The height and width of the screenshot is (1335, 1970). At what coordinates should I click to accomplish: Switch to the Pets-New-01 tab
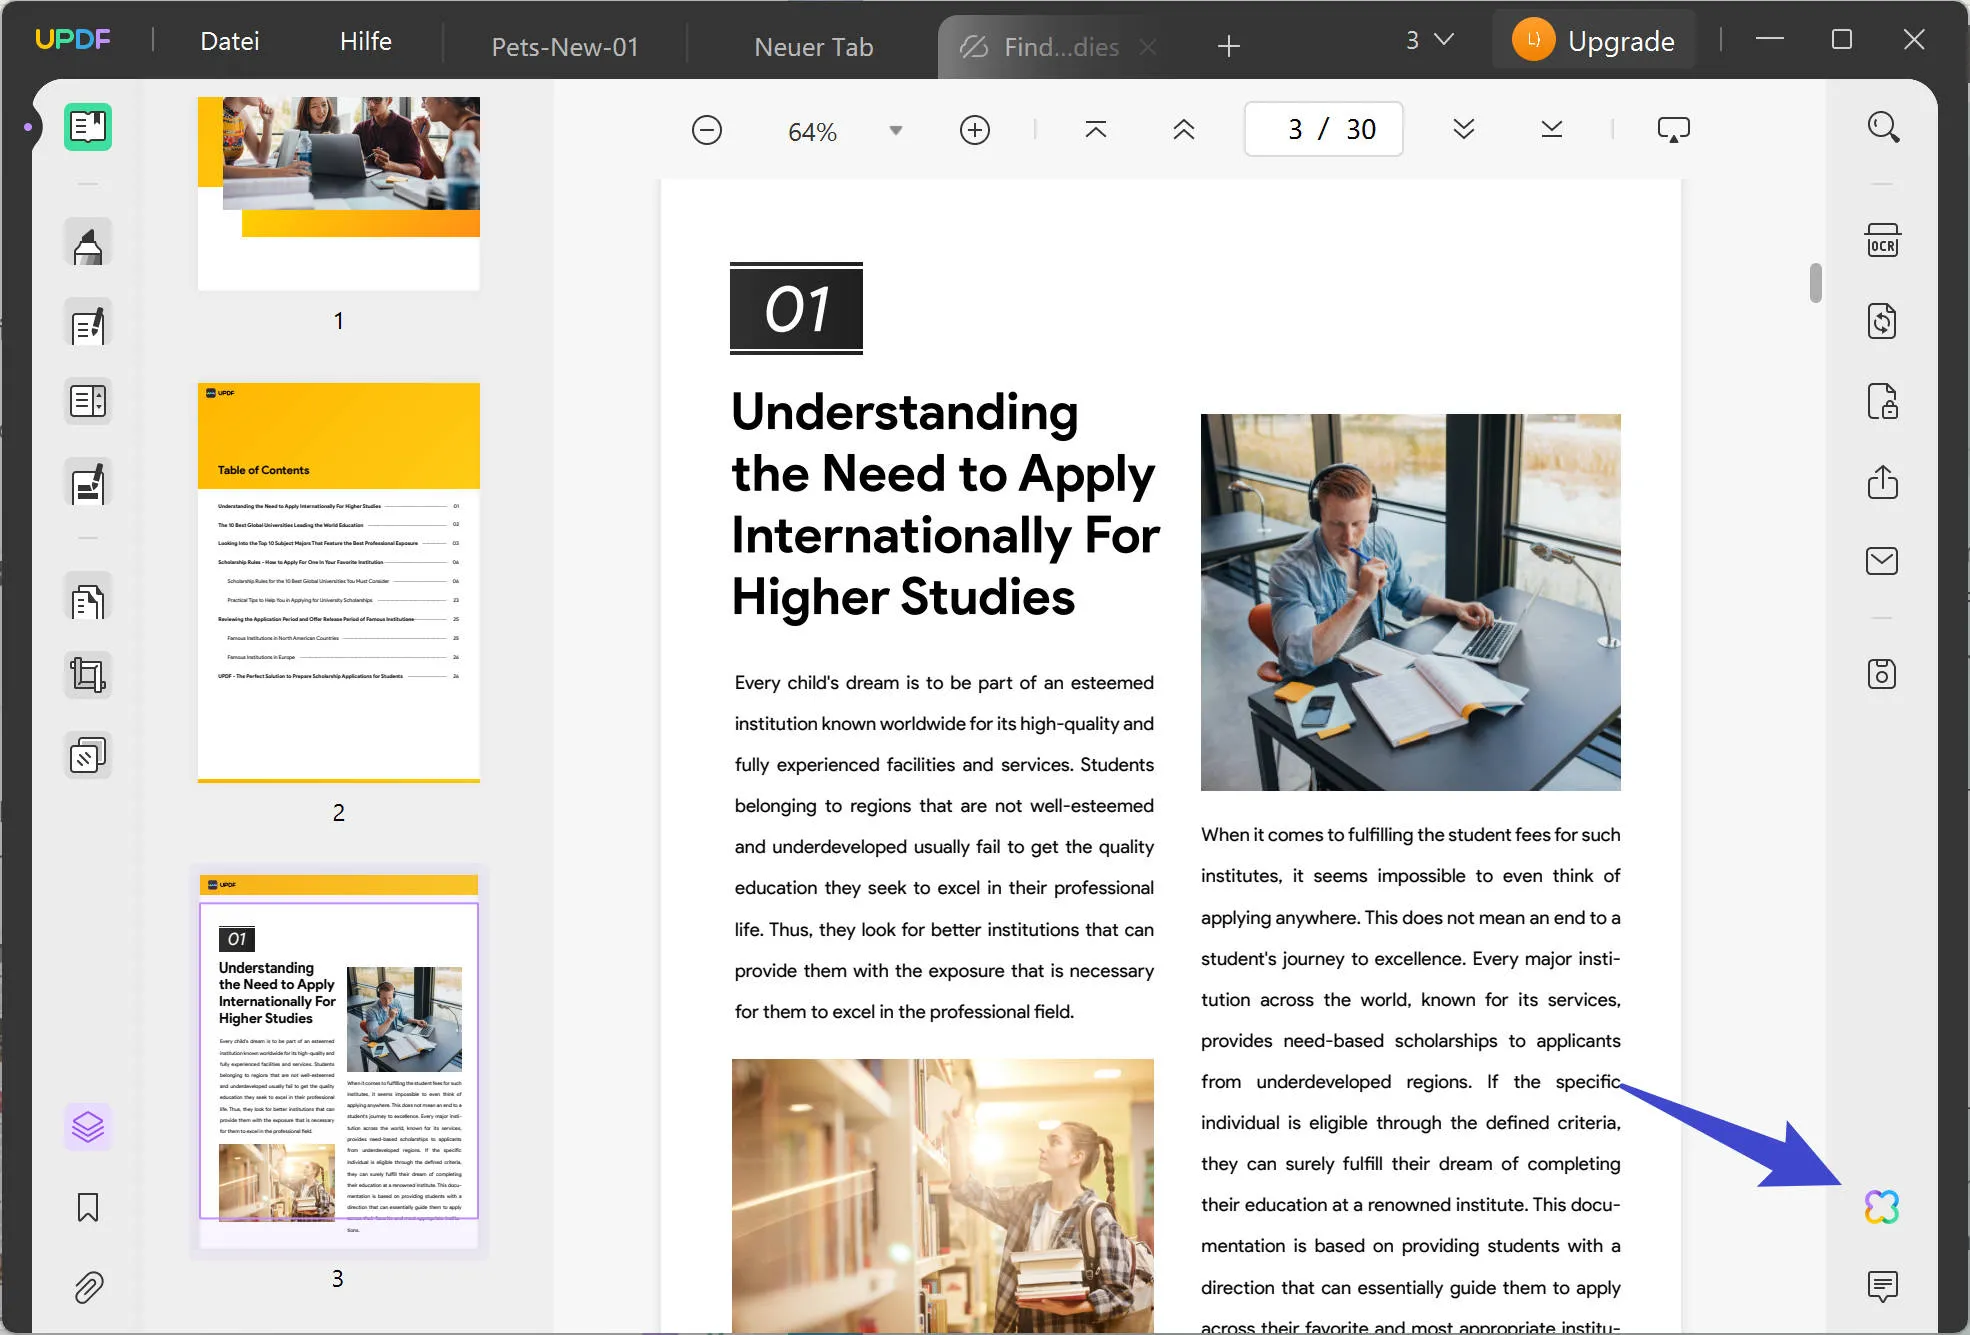pos(565,47)
